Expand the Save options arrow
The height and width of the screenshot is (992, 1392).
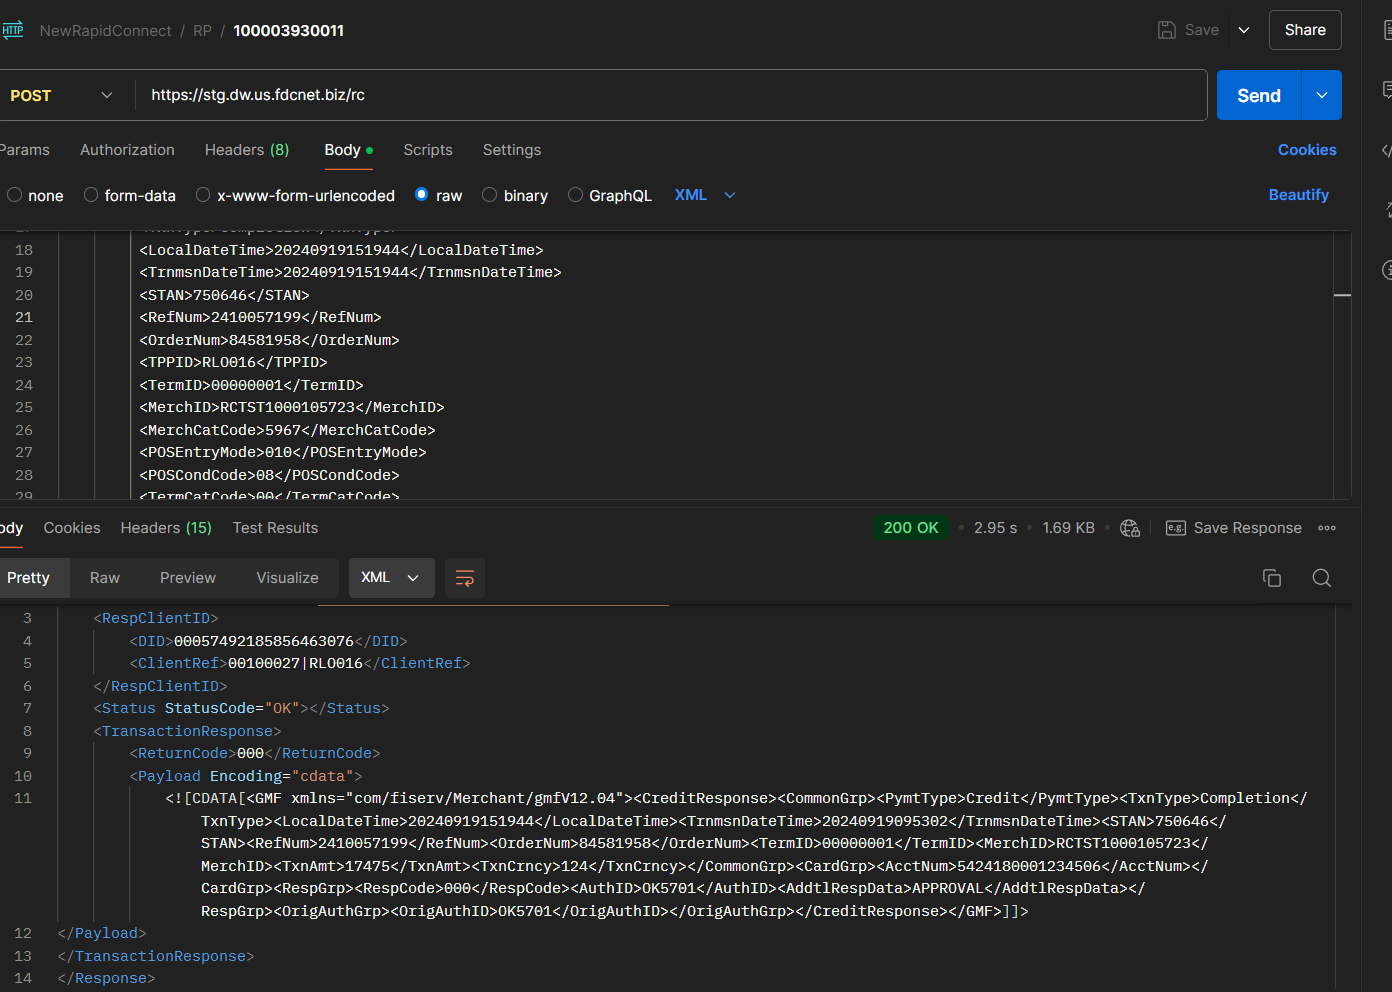coord(1244,30)
